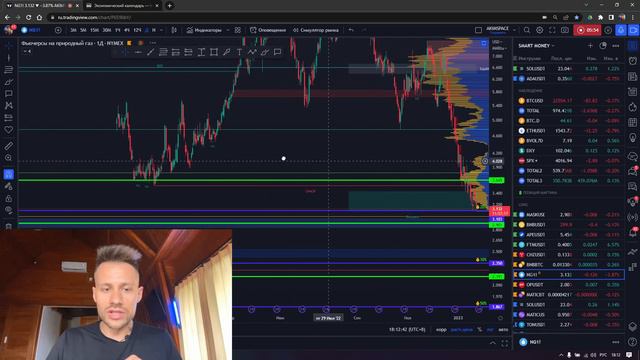Toggle lock all drawings icon
This screenshot has height=360, width=640.
point(9,199)
